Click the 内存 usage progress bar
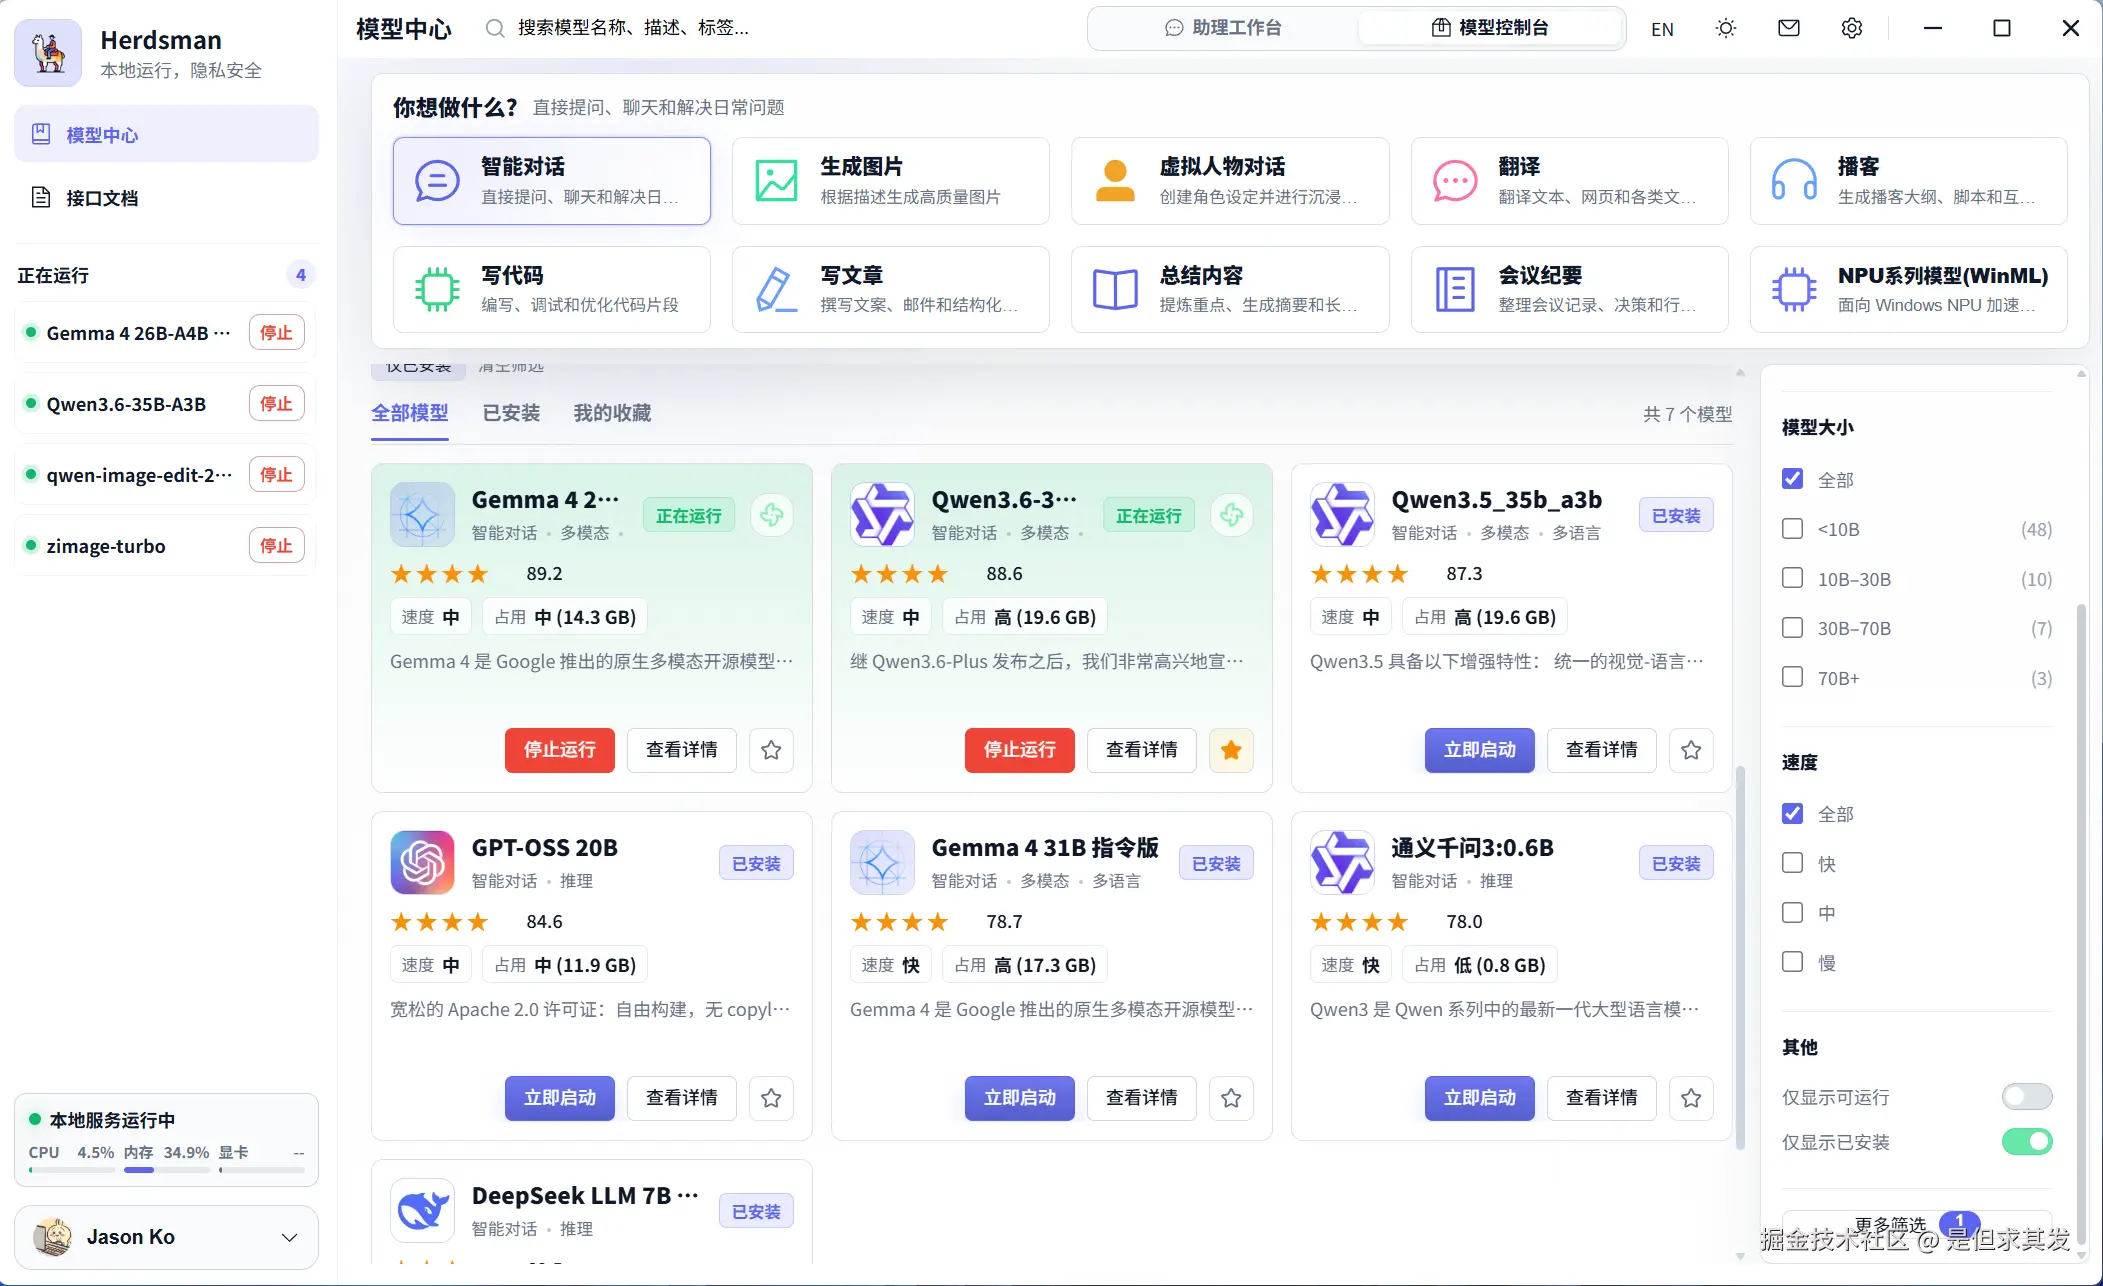Screen dimensions: 2103x1286 point(166,1170)
